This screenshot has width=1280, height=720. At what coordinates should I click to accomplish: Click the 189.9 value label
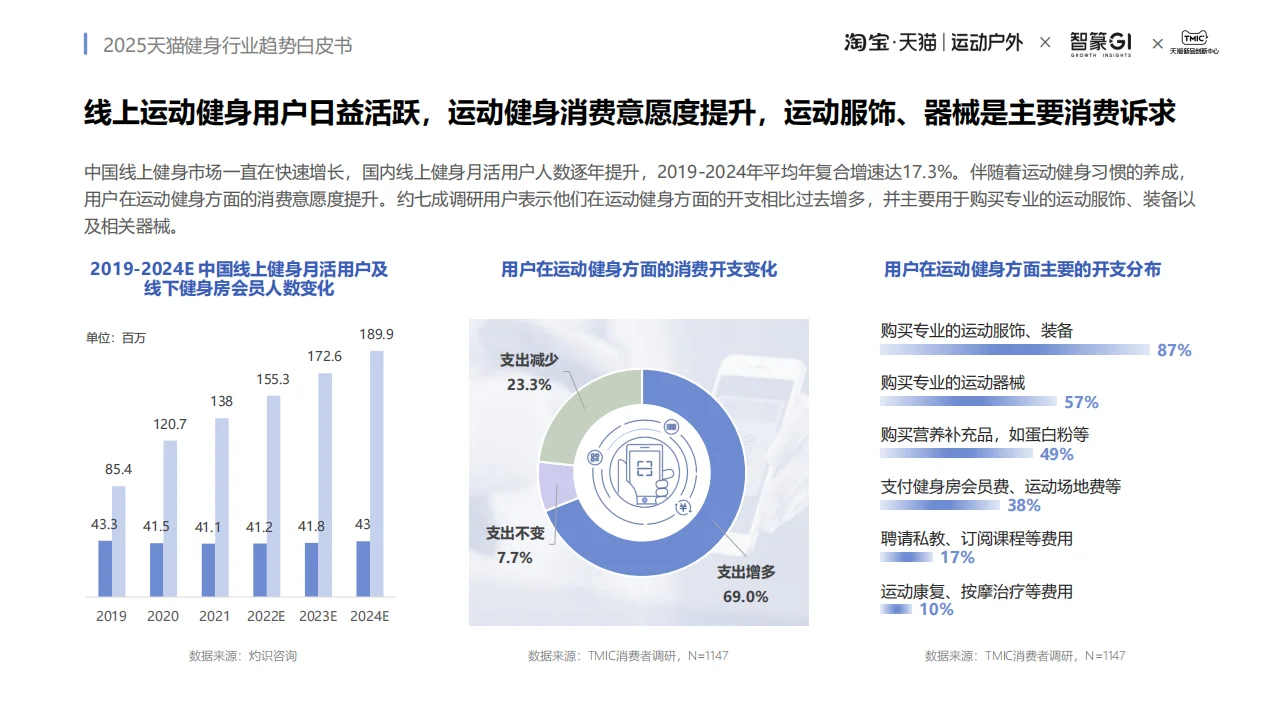[376, 334]
